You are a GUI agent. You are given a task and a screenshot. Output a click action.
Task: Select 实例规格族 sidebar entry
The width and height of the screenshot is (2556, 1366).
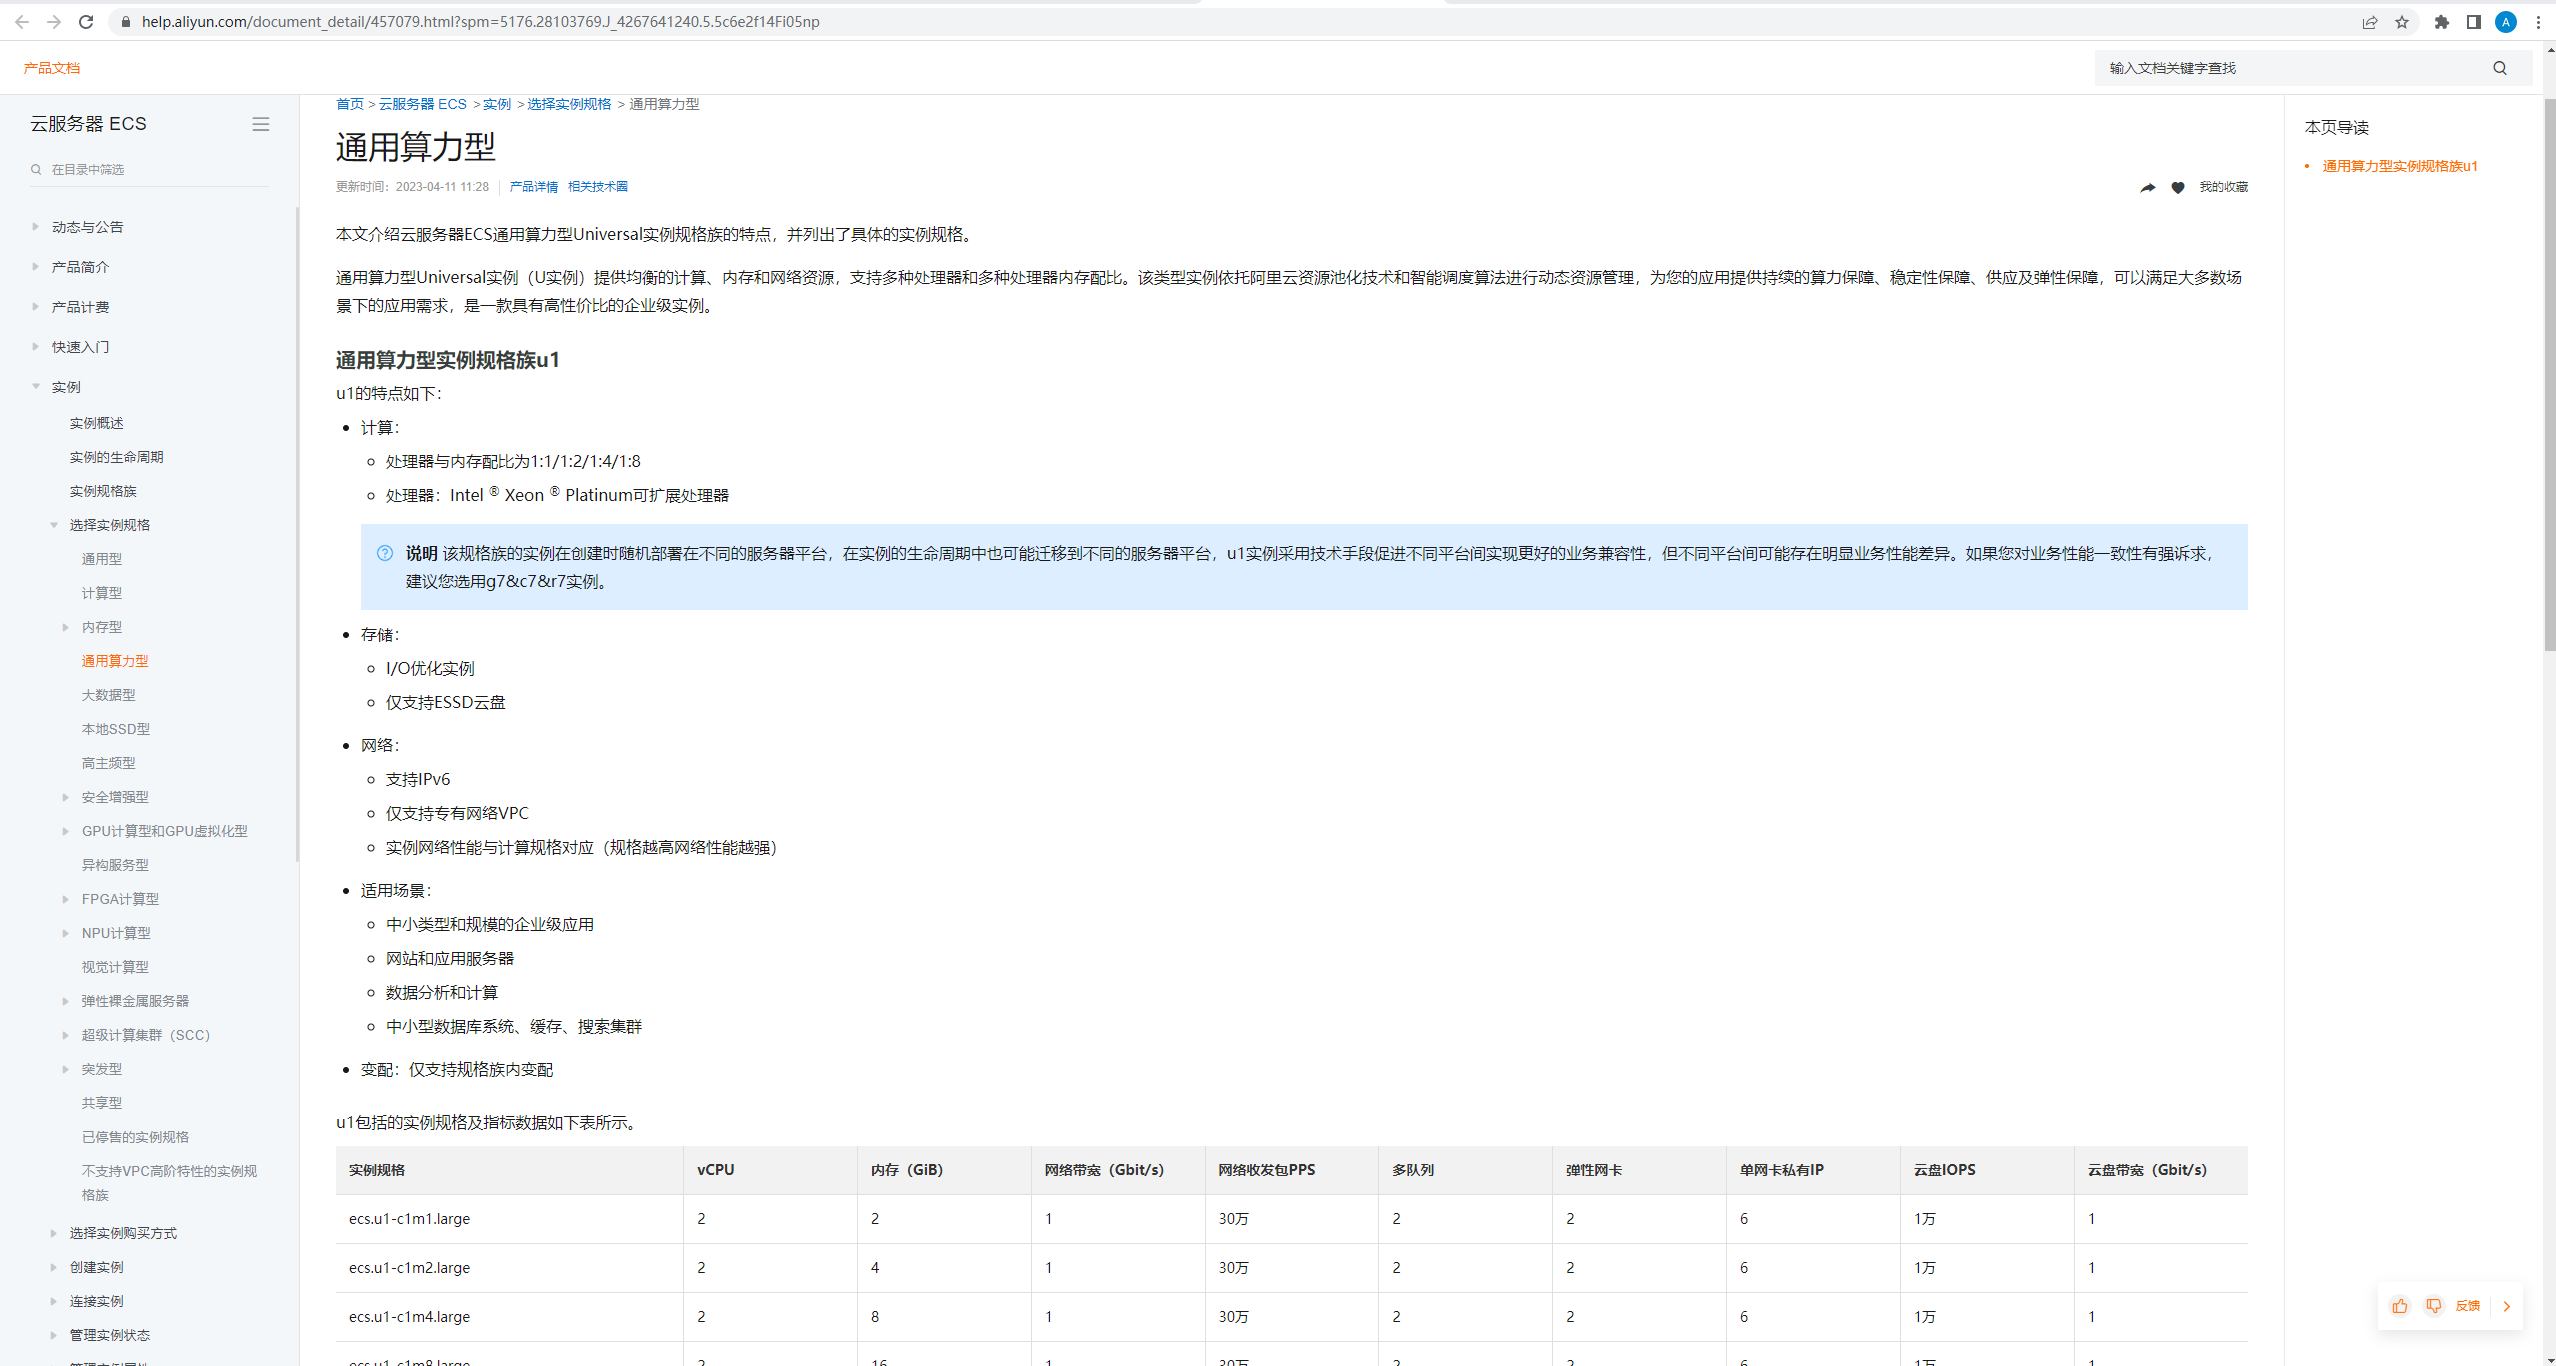pyautogui.click(x=103, y=491)
